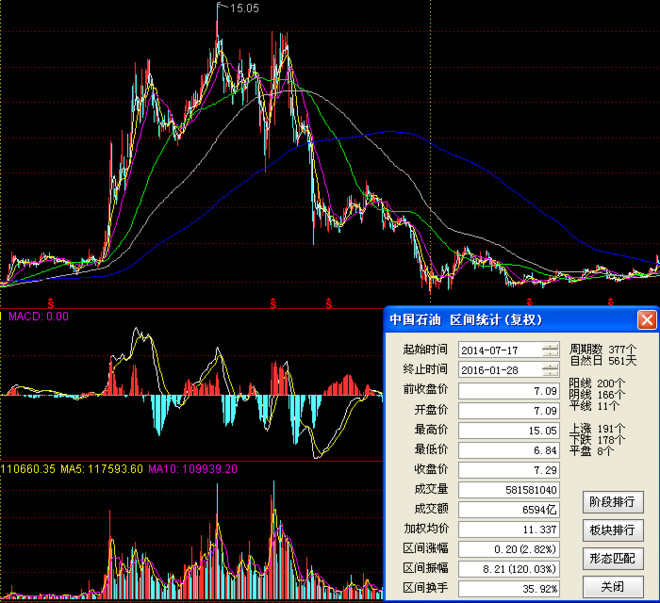Click the 自然日 561天 text
Image resolution: width=660 pixels, height=603 pixels.
[x=603, y=361]
